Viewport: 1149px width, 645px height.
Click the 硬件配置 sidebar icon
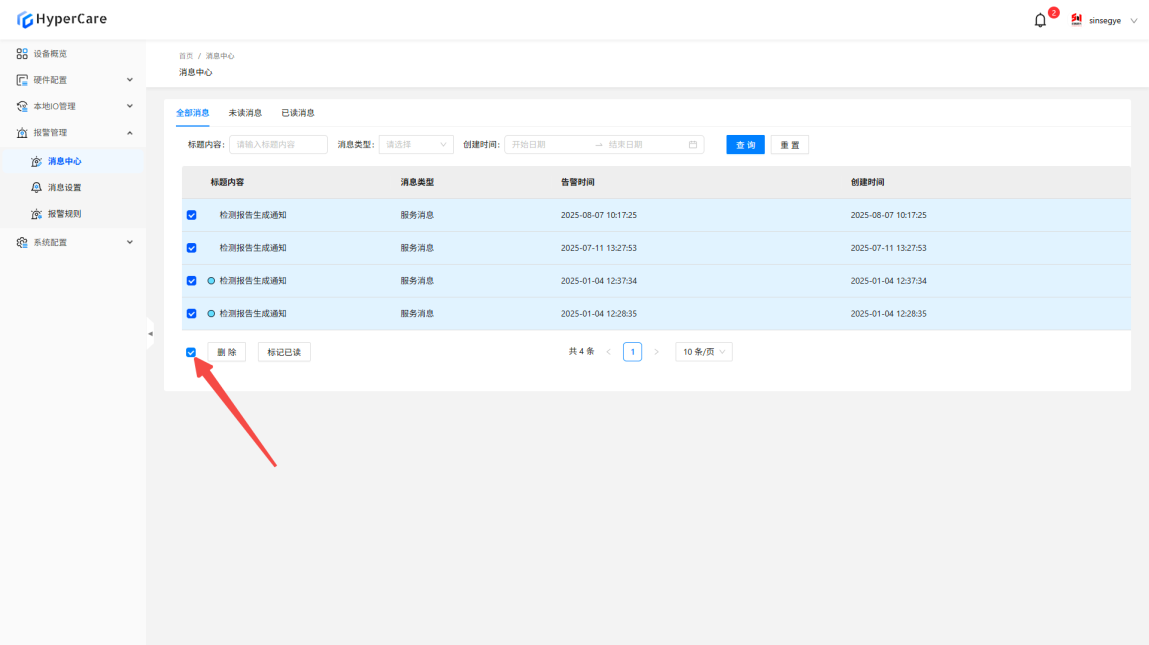point(22,80)
